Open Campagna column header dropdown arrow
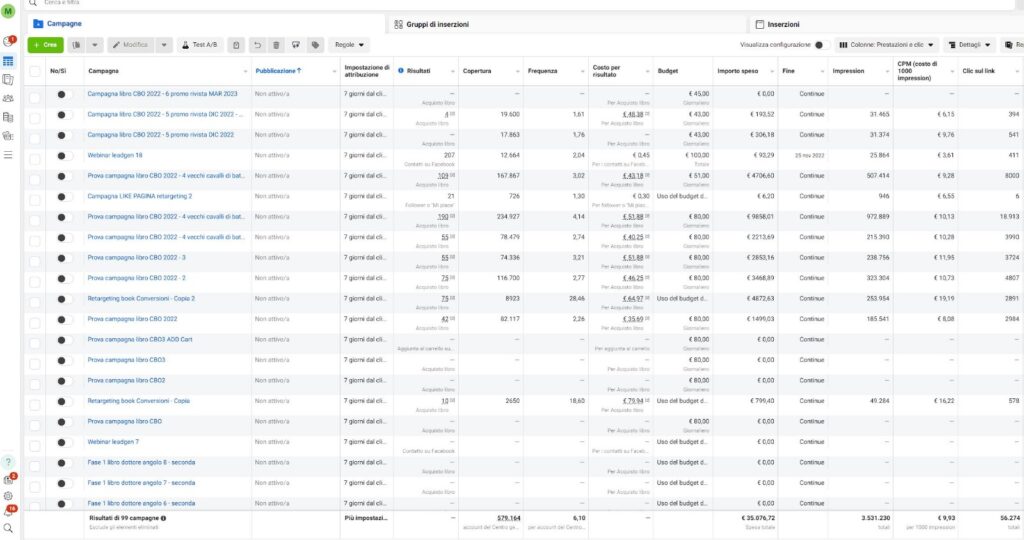This screenshot has width=1024, height=540. point(246,71)
